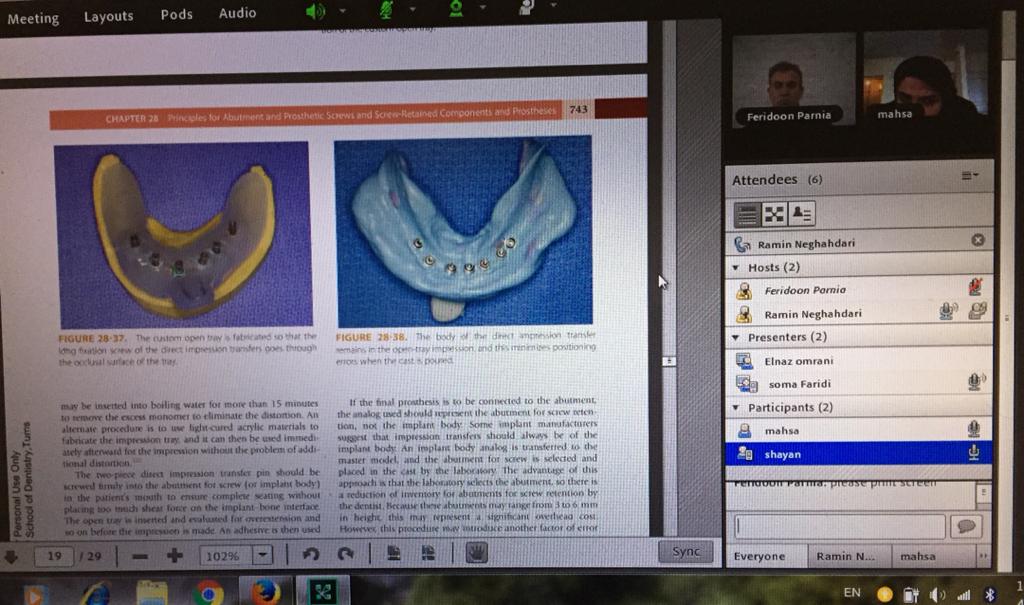Rotate the document counterclockwise
This screenshot has width=1024, height=605.
tap(310, 554)
